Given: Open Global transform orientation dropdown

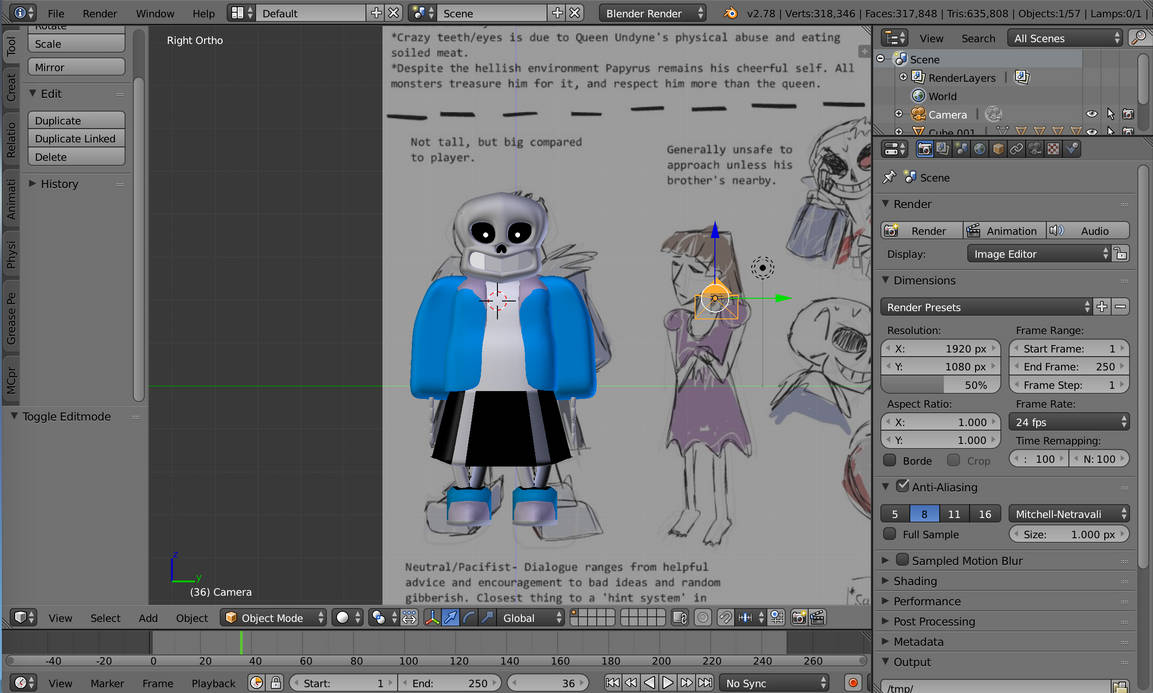Looking at the screenshot, I should point(530,618).
